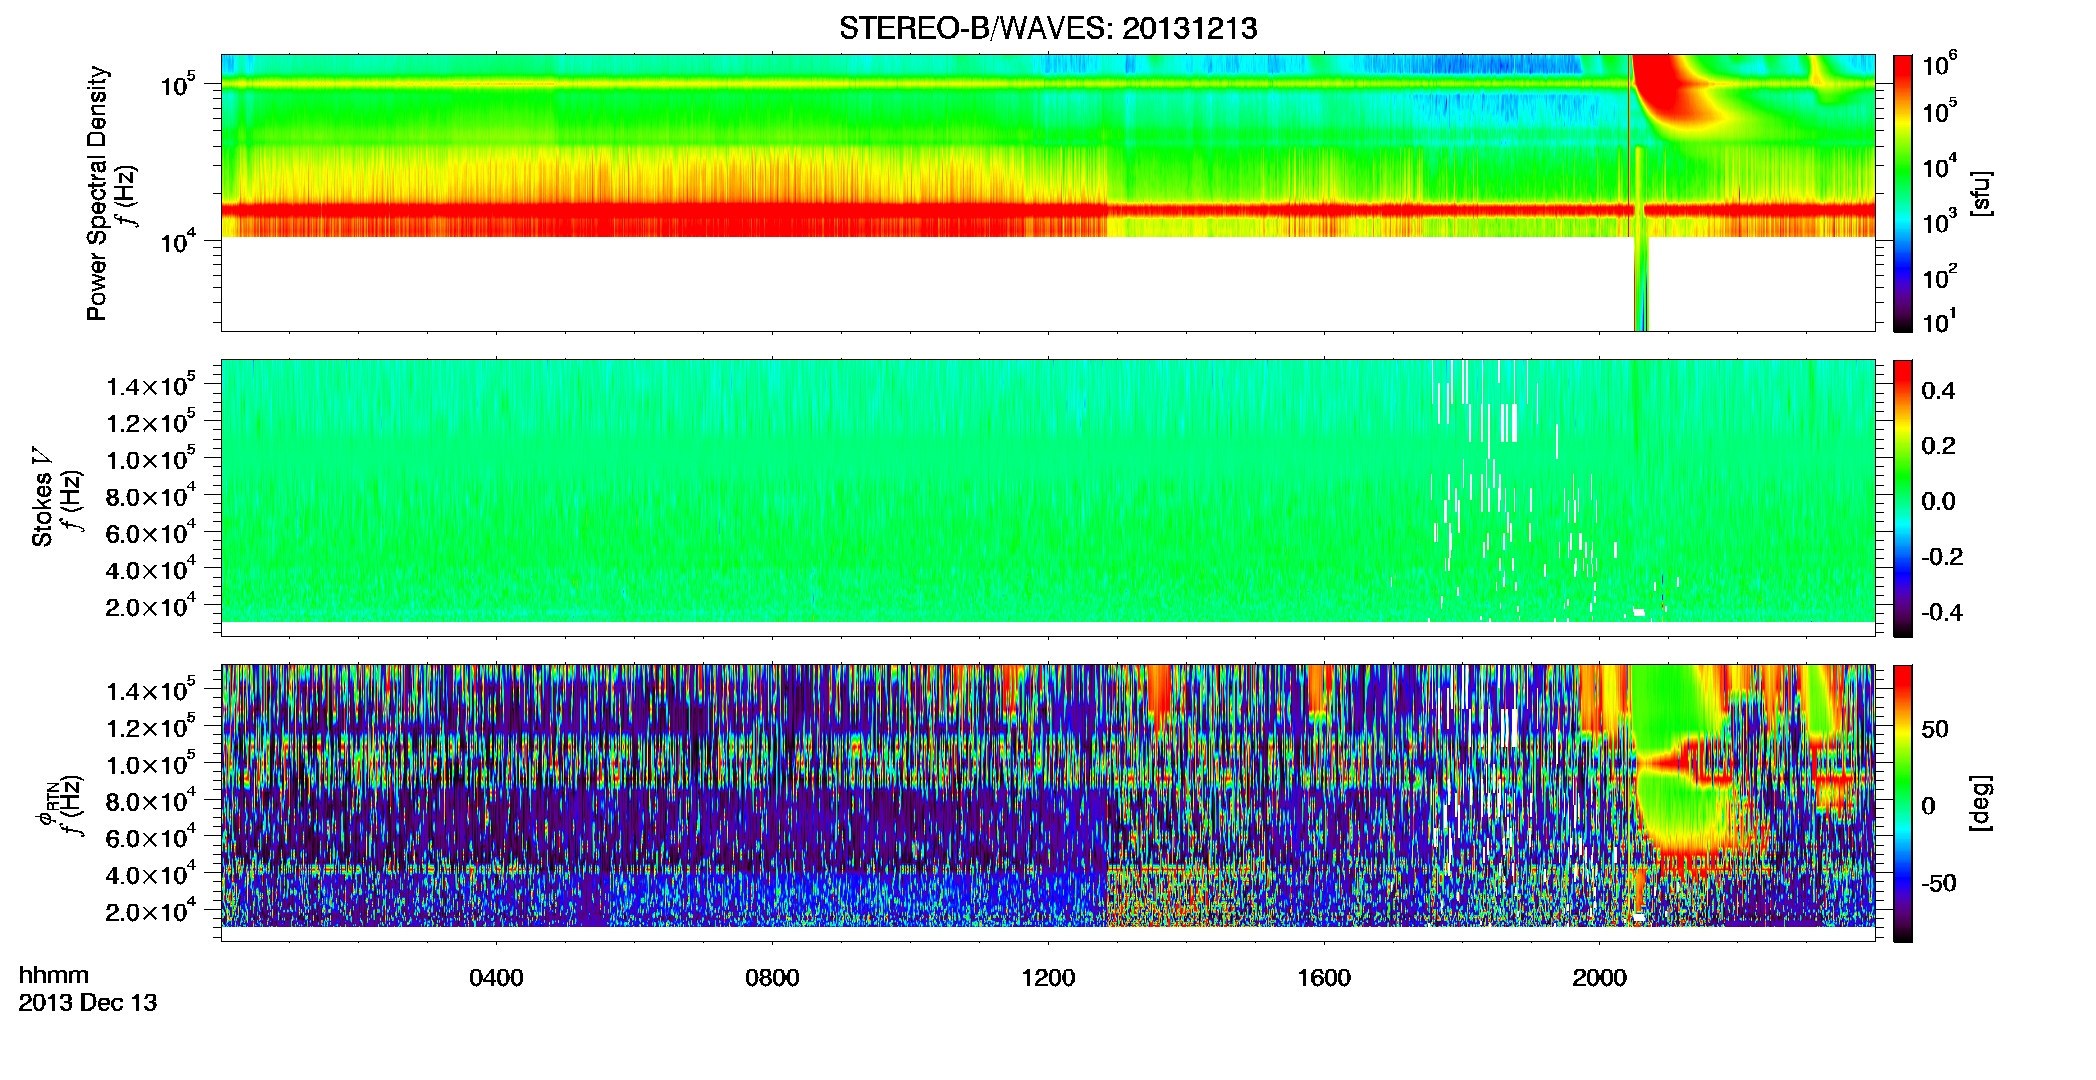This screenshot has height=1080, width=2096.
Task: Click the hhmm axis label
Action: click(54, 975)
